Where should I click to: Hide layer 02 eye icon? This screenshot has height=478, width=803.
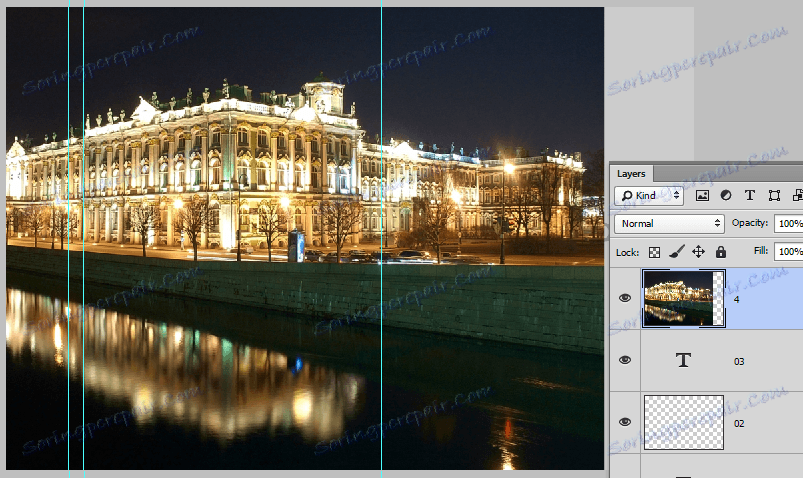pos(625,422)
